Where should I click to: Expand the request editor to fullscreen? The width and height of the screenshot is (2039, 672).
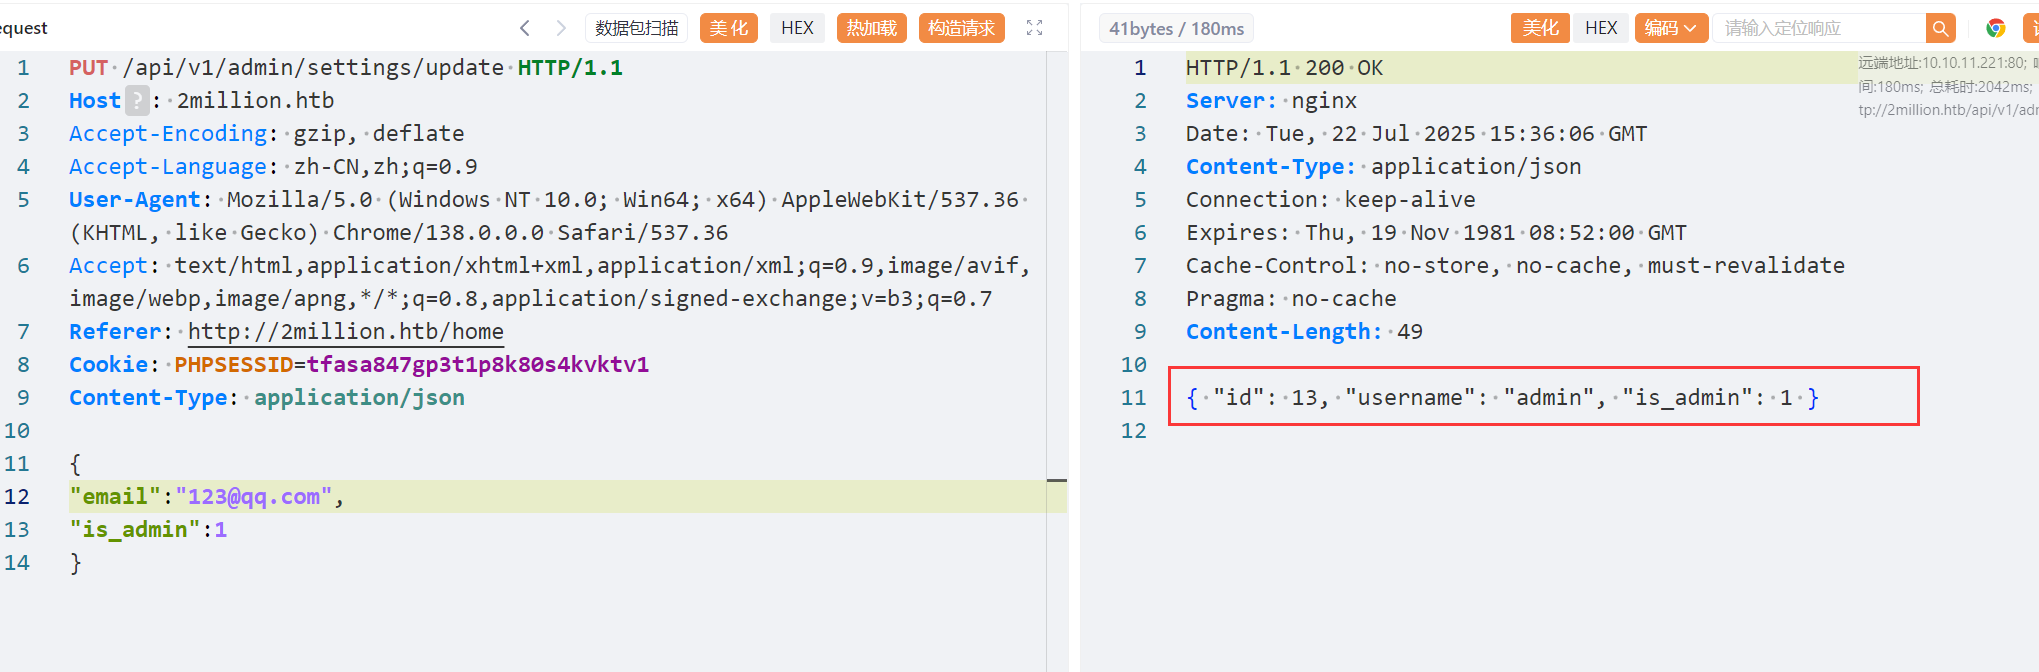(x=1034, y=28)
